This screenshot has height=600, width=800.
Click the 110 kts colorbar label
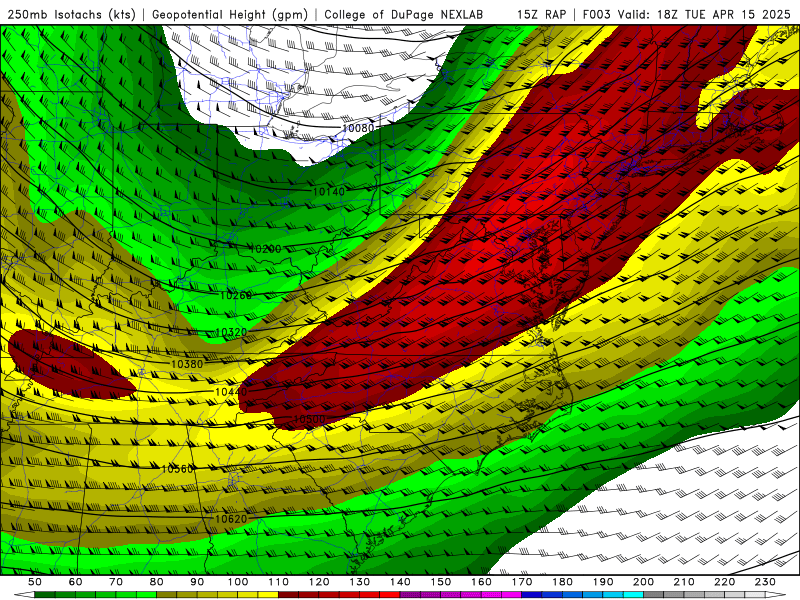point(279,582)
